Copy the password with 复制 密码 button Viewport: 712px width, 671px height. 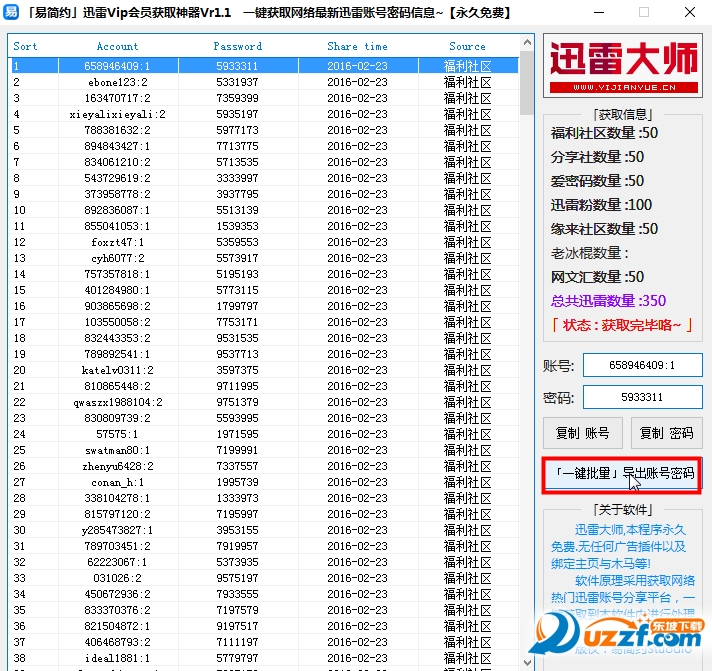point(666,433)
